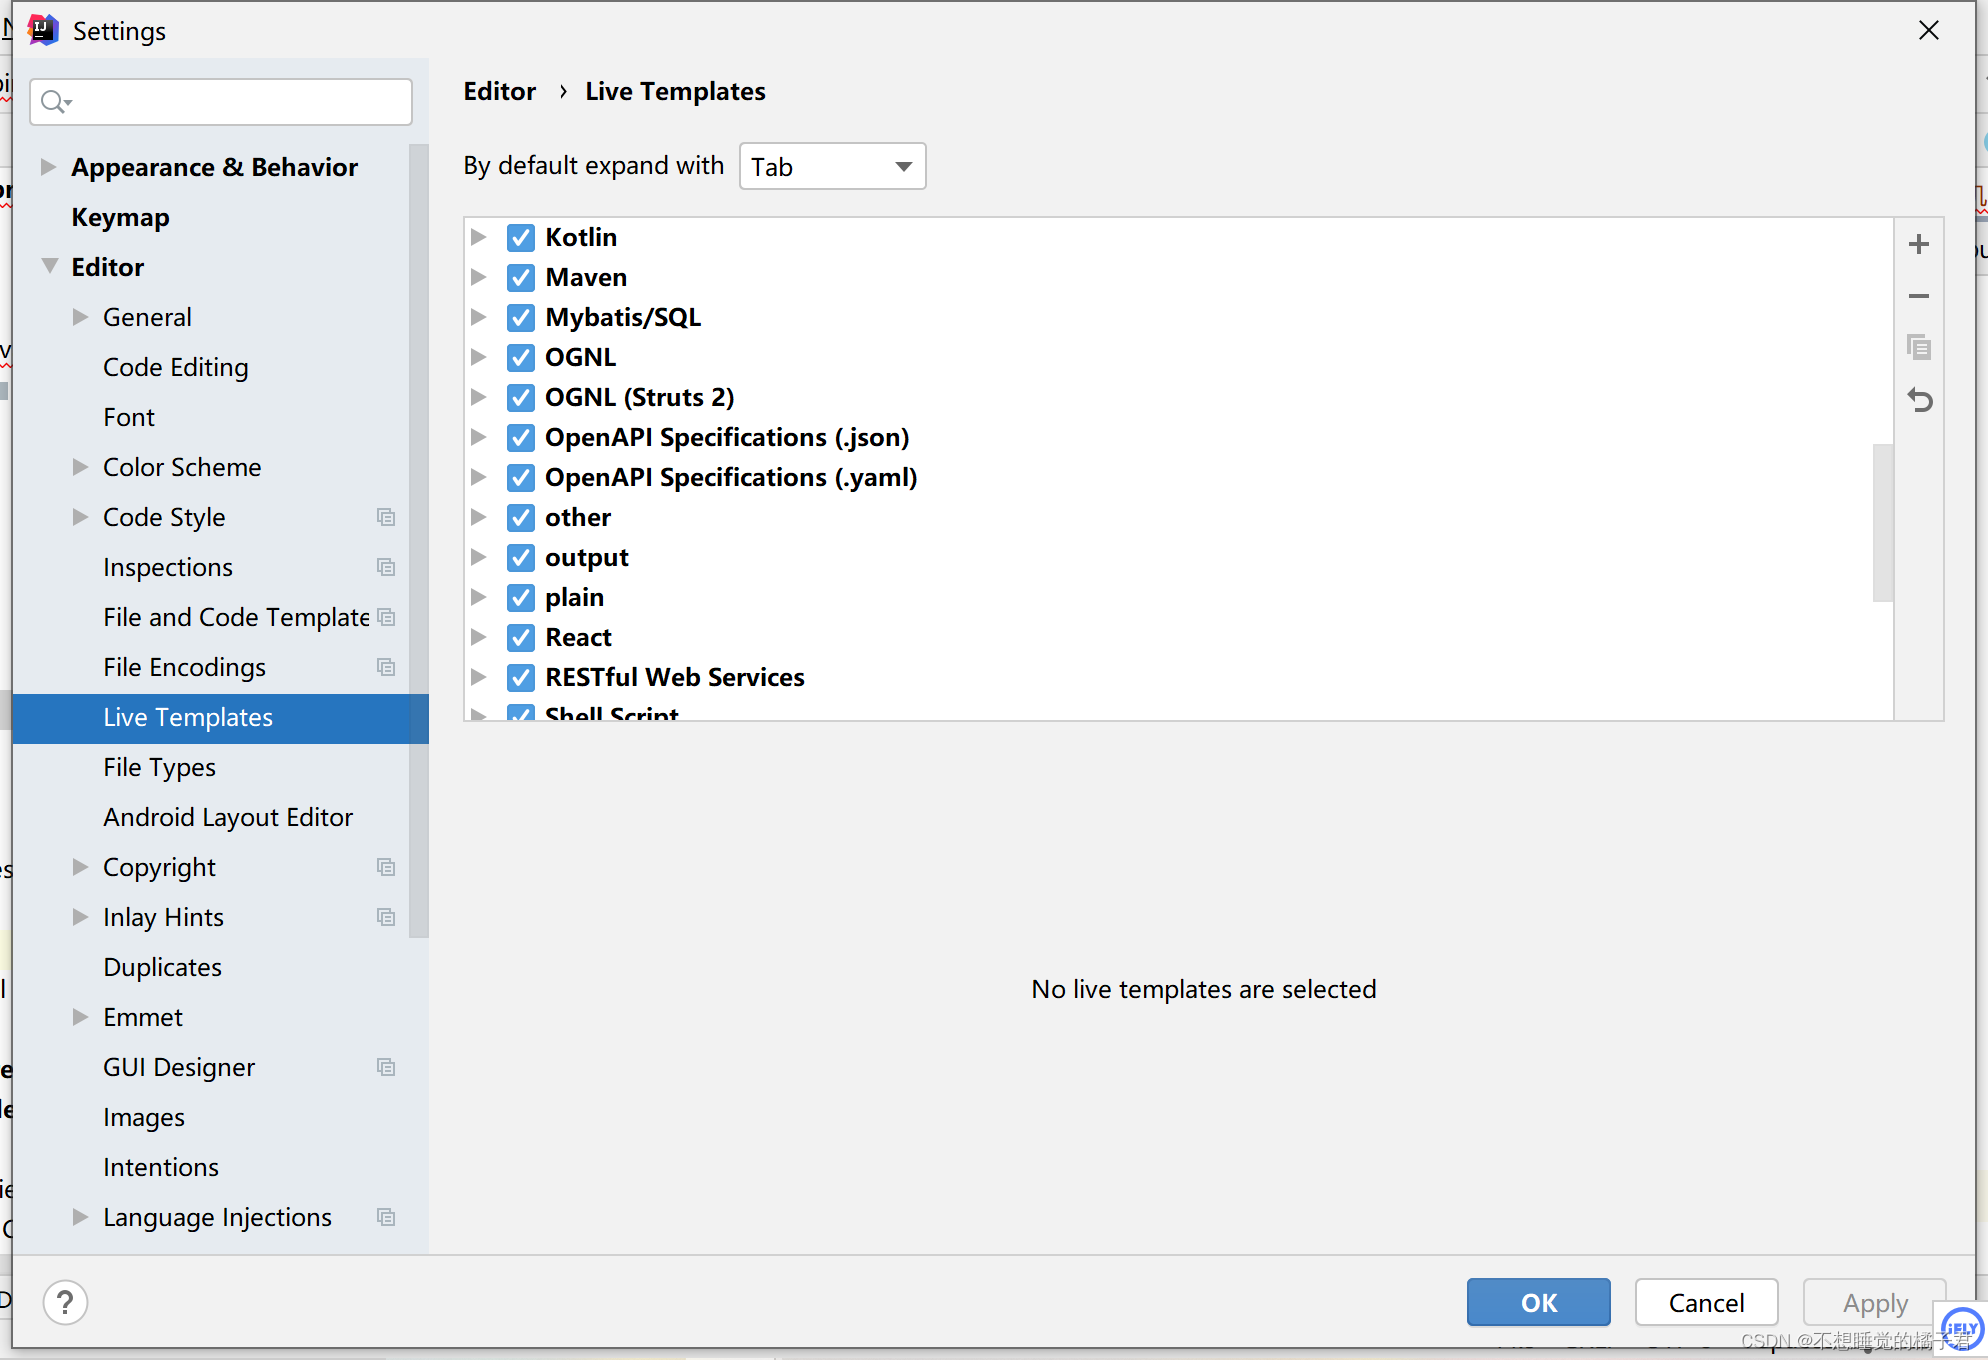Toggle the 'plain' group checkbox
The height and width of the screenshot is (1360, 1988).
click(x=520, y=597)
